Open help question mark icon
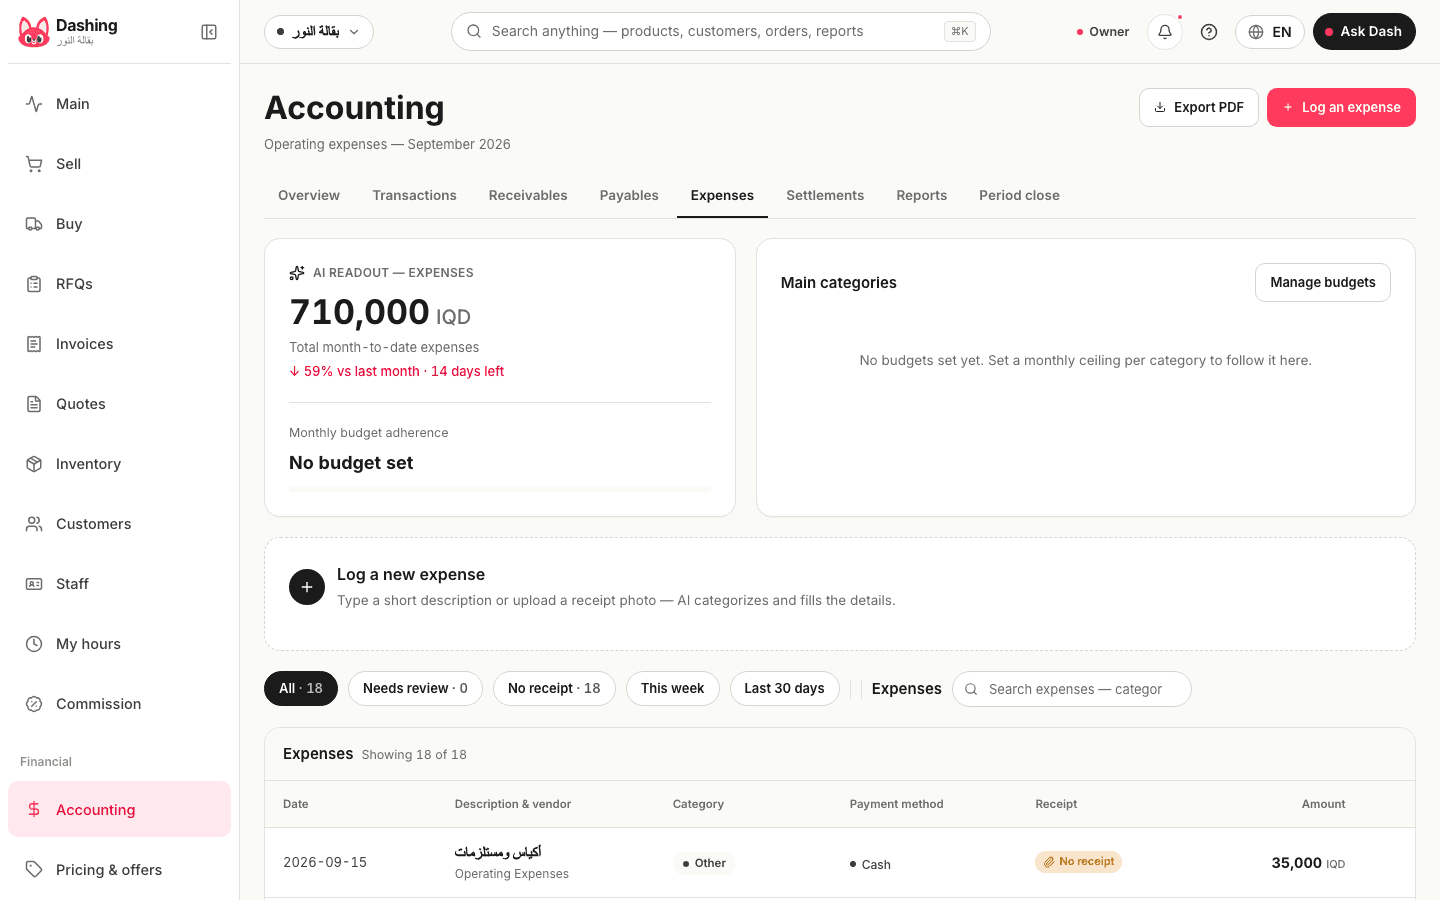The image size is (1440, 900). 1209,32
